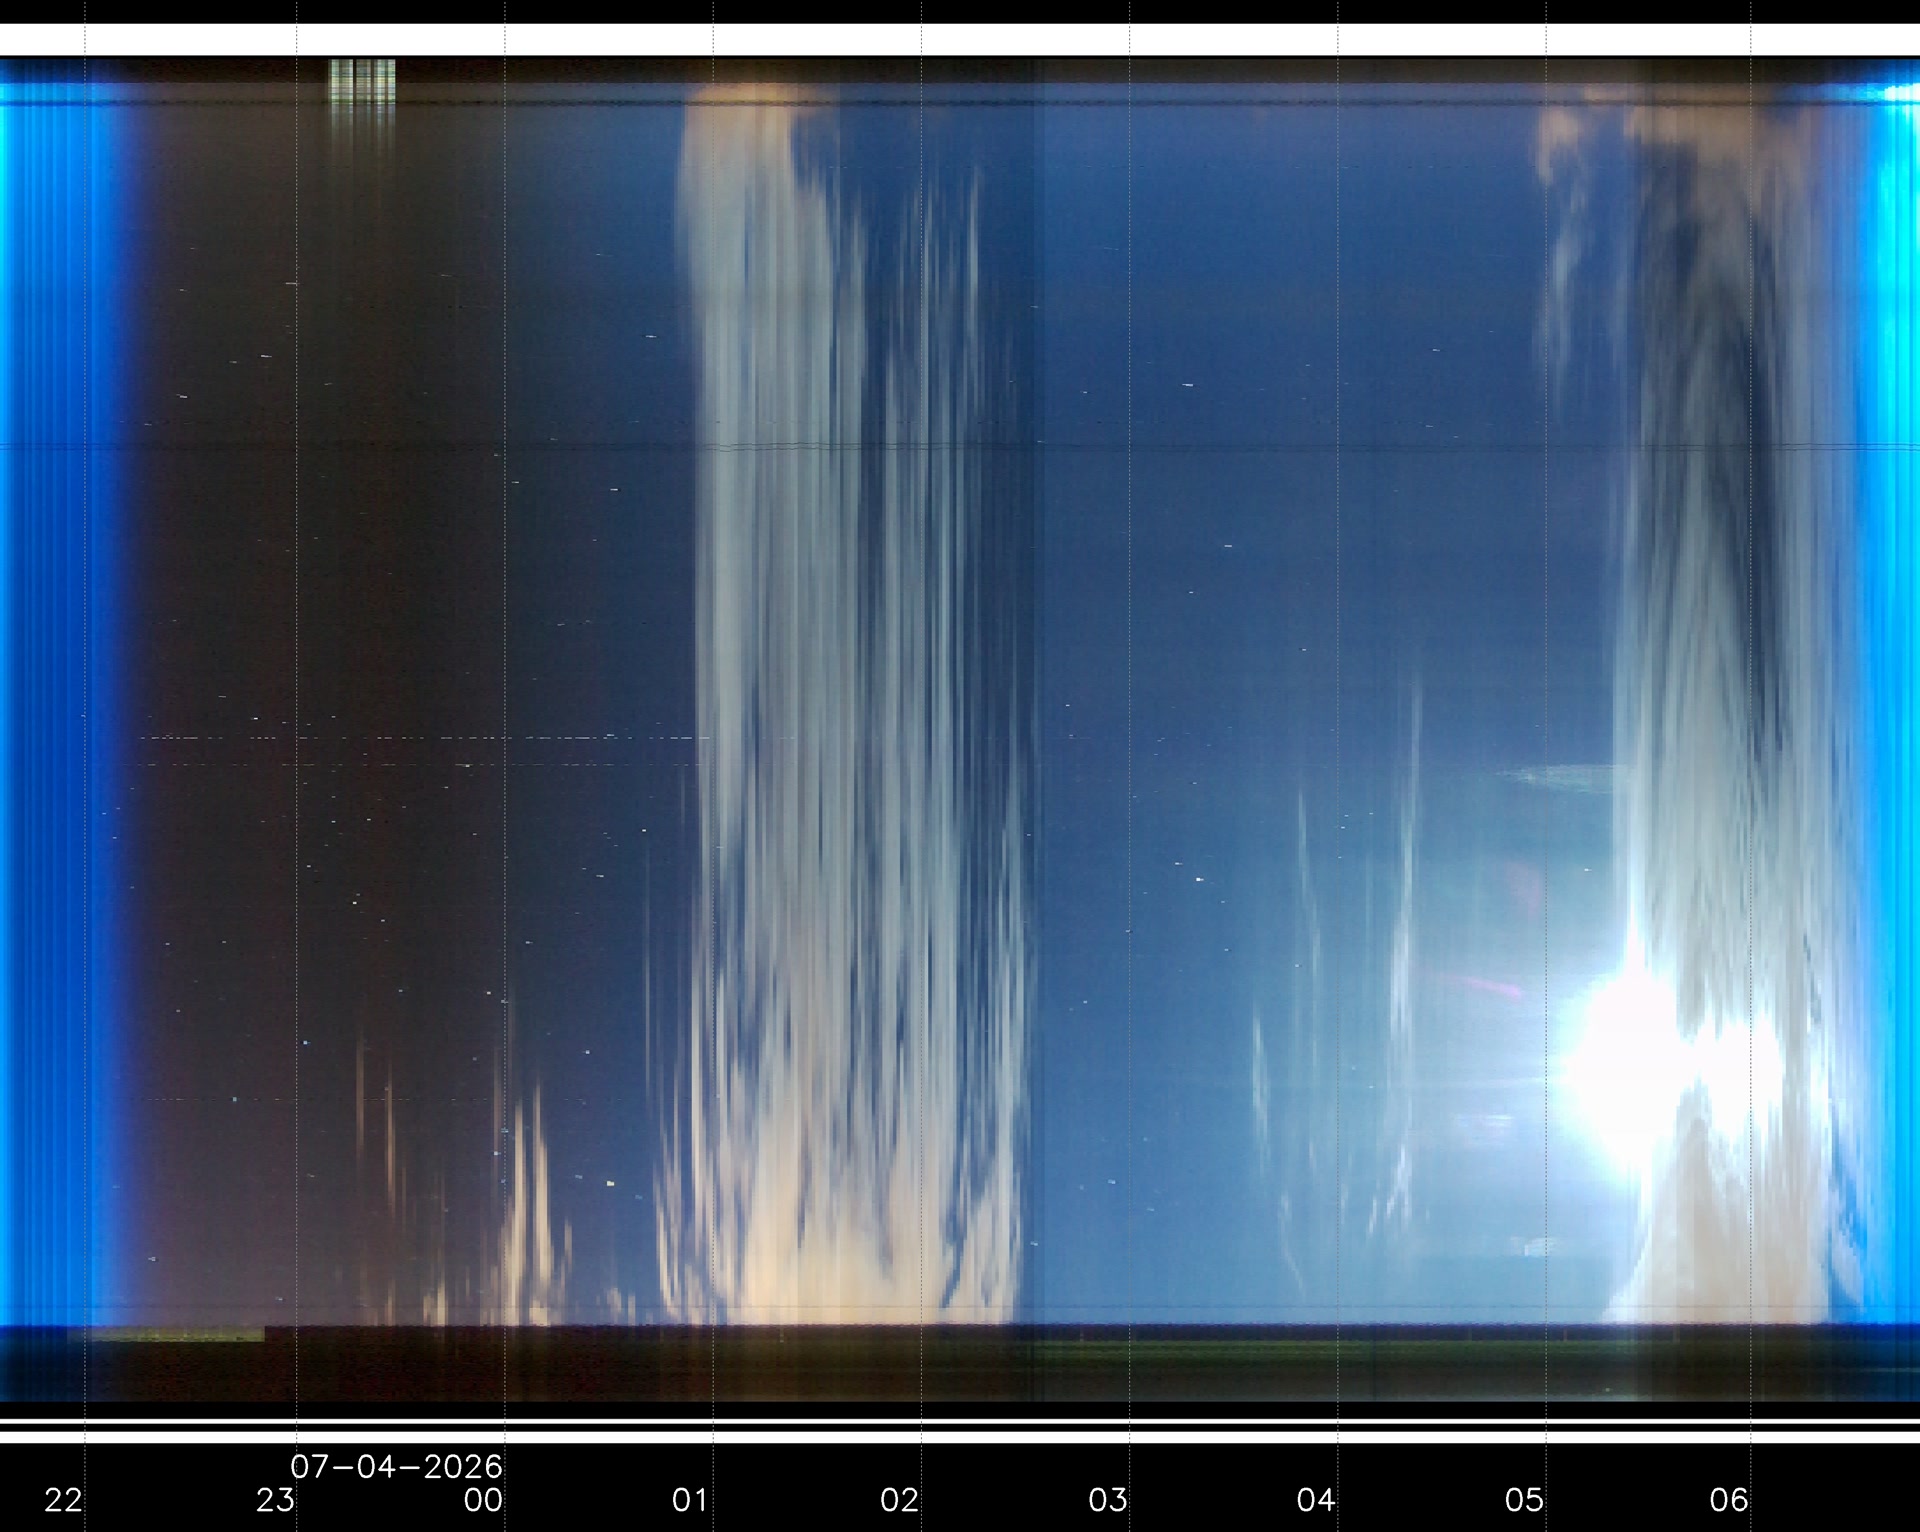Click the 05 hour axis label
This screenshot has height=1532, width=1920.
(1524, 1500)
